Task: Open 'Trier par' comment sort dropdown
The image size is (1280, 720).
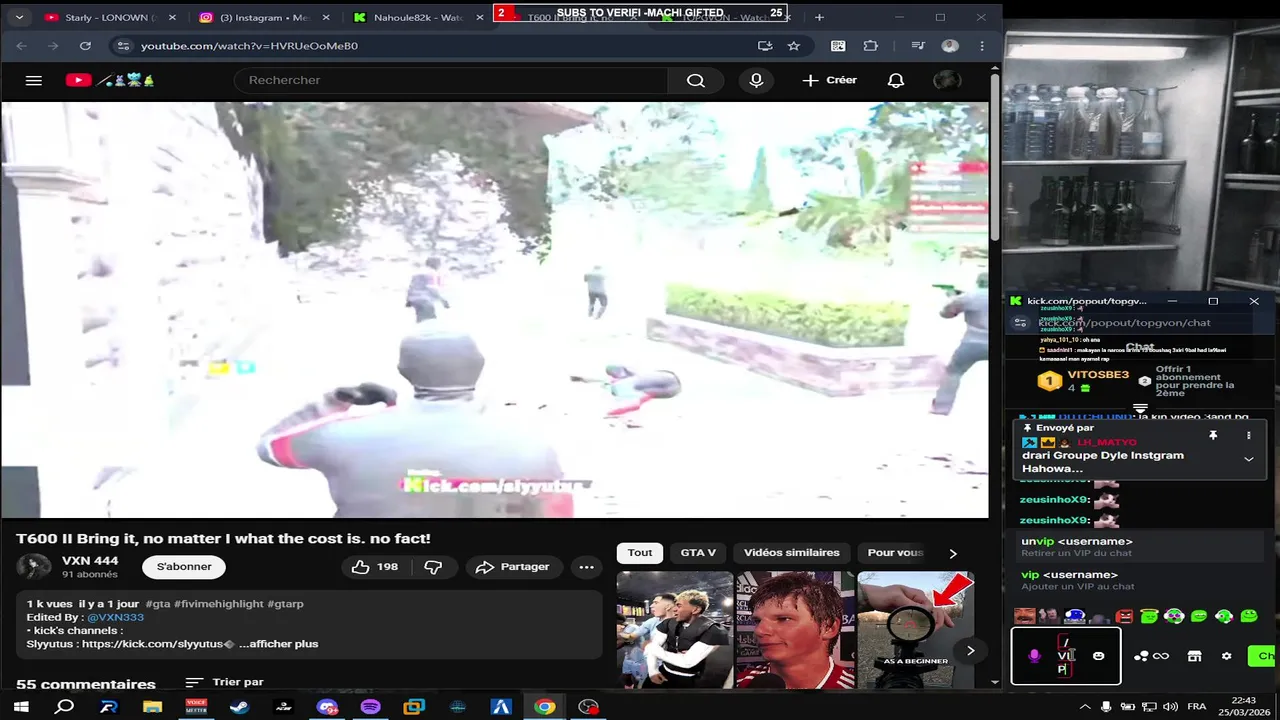Action: pos(225,682)
